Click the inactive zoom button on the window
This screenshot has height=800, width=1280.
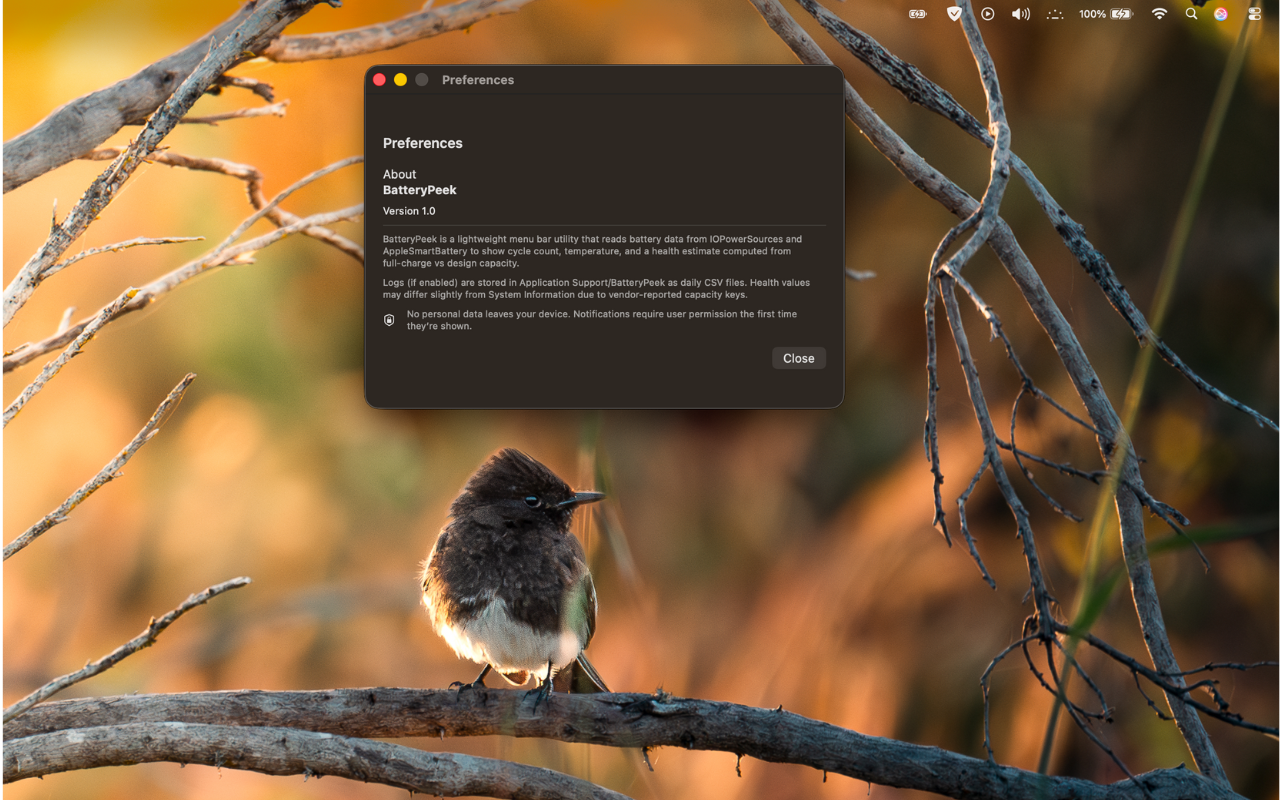point(421,79)
